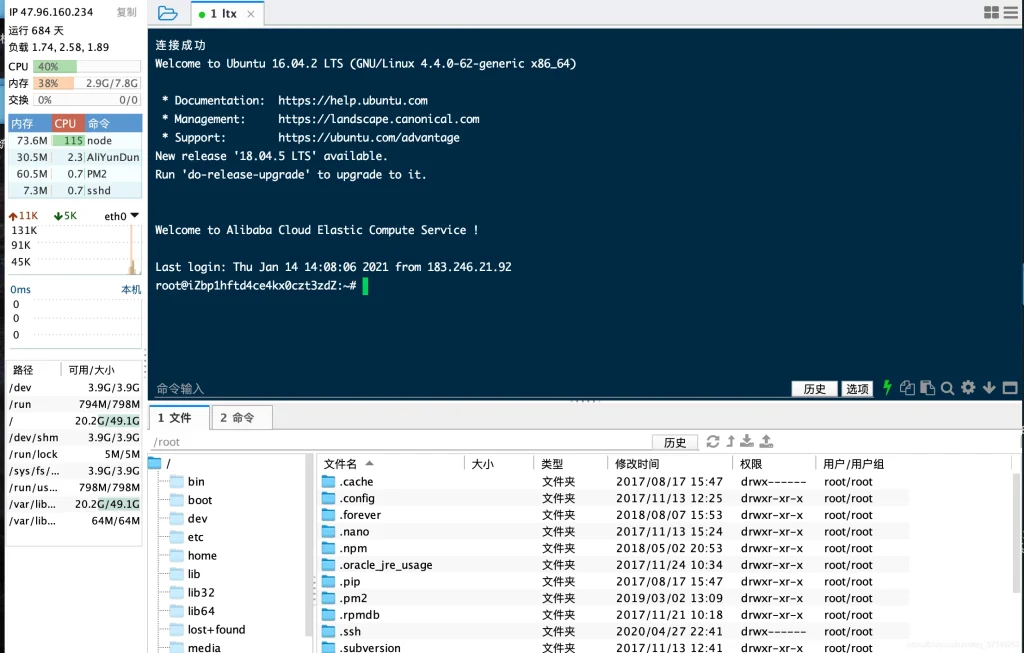This screenshot has height=653, width=1024.
Task: Click the paste icon in the terminal toolbar
Action: [x=926, y=388]
